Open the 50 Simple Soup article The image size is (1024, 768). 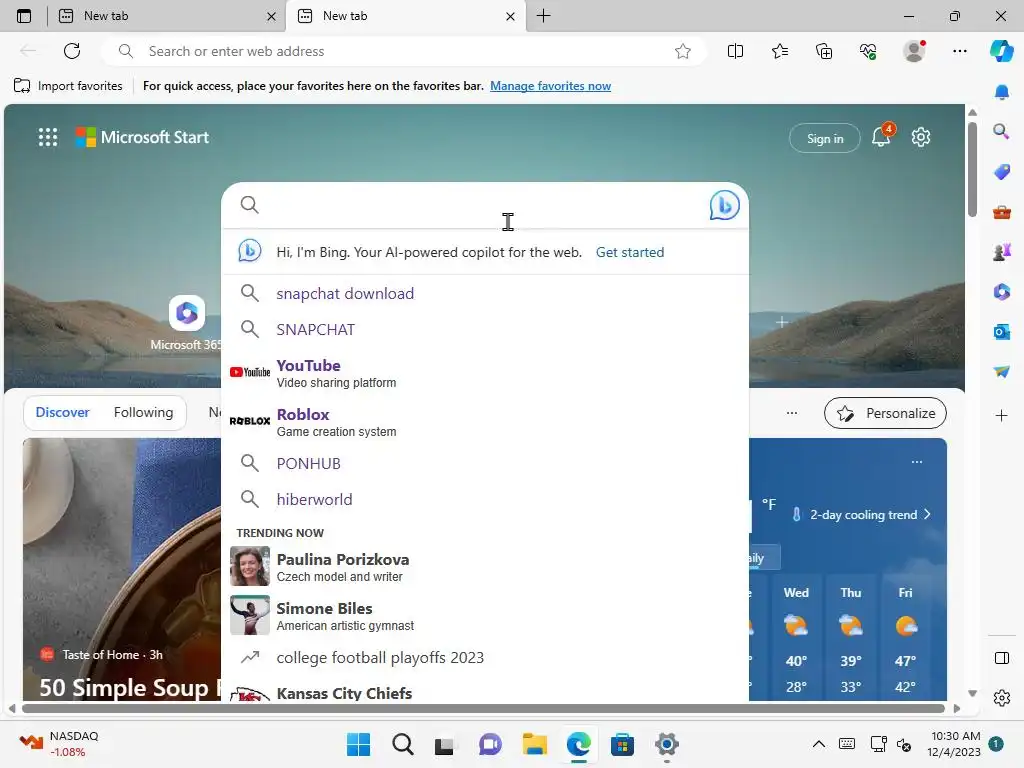point(129,688)
